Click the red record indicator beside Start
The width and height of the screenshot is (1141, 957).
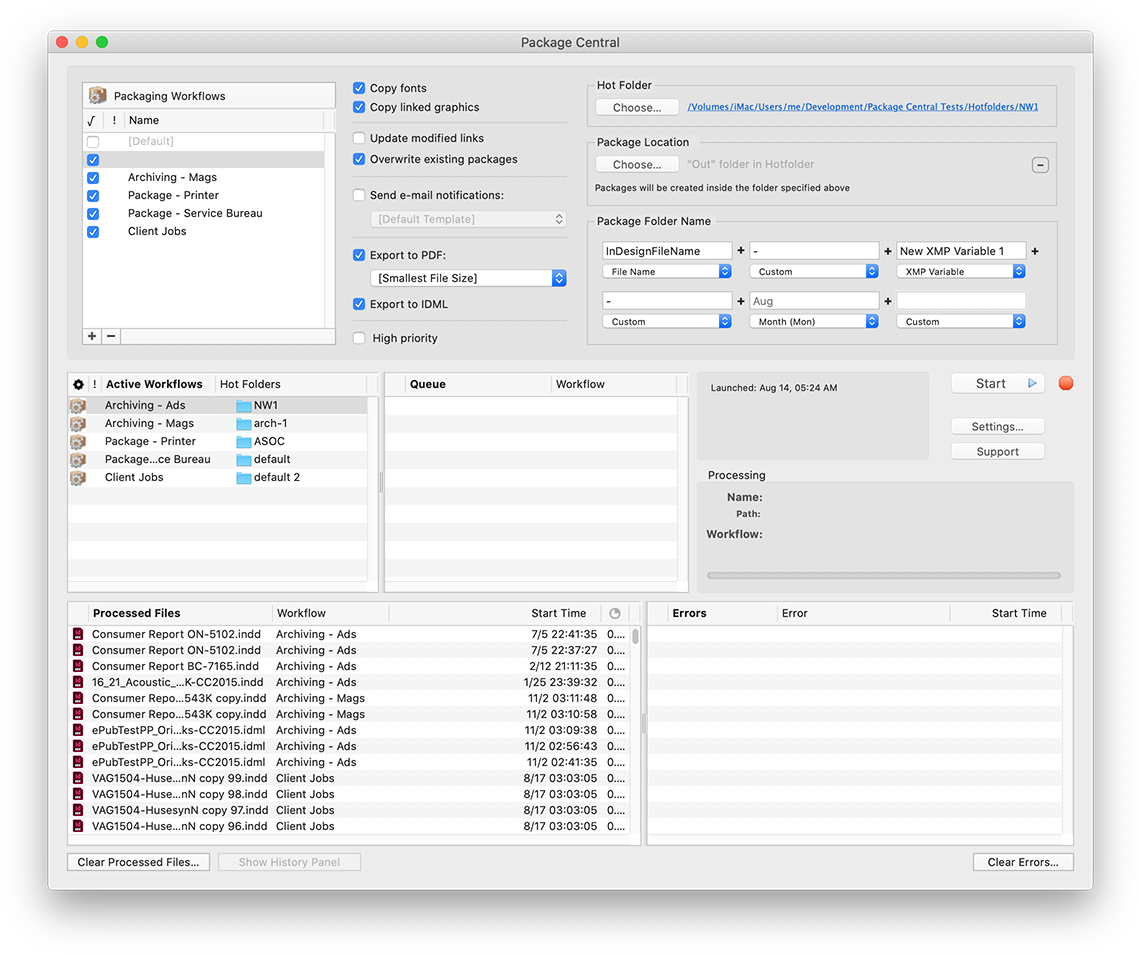coord(1065,383)
